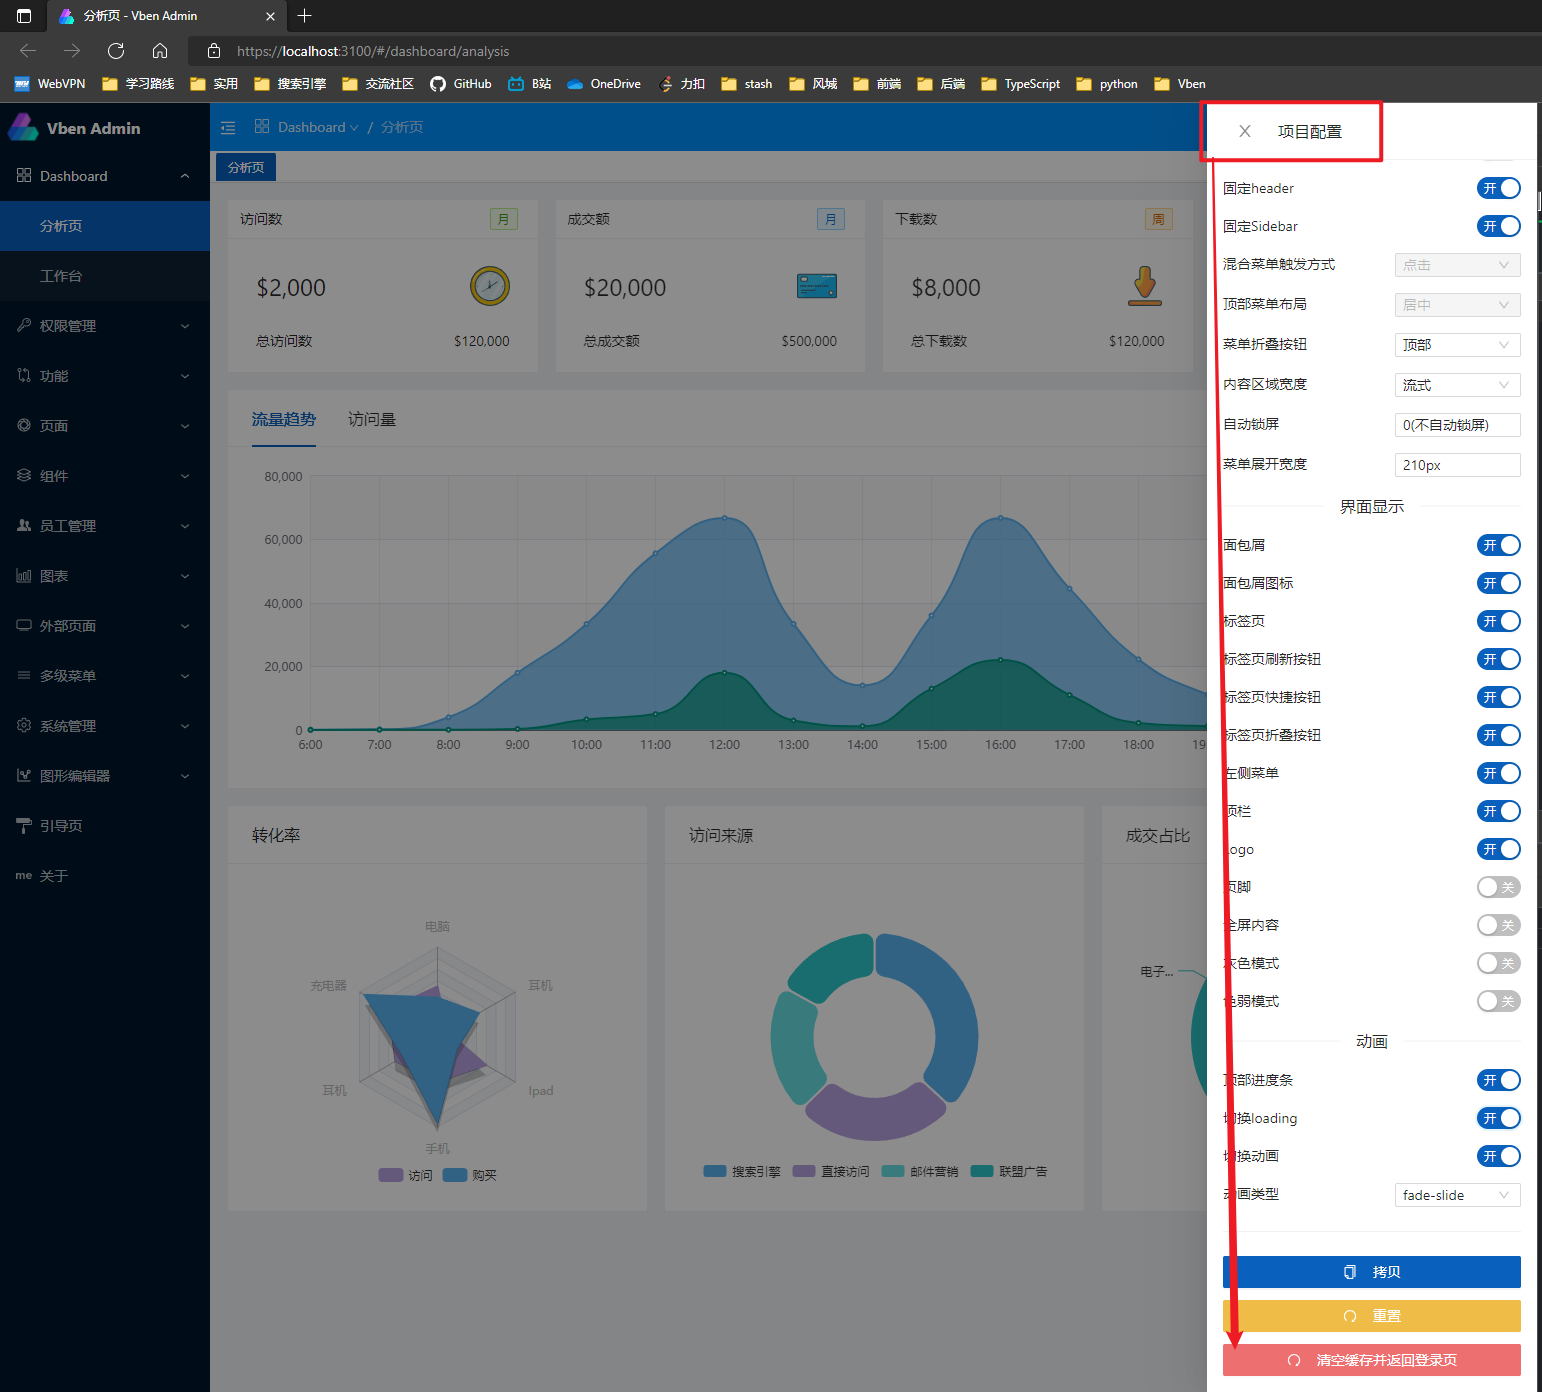
Task: Toggle the 标签页刷新按钮 switch
Action: 1498,659
